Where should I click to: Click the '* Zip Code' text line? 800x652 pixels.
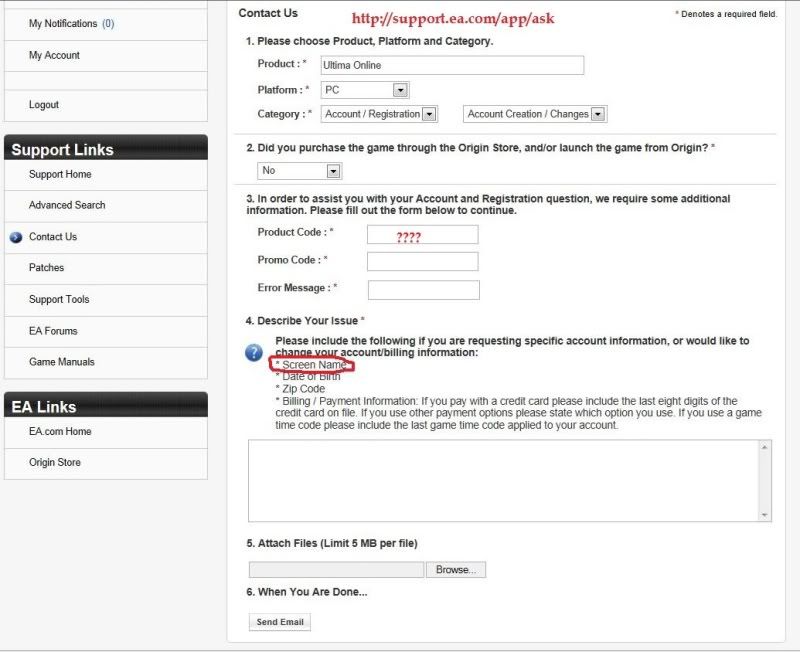(300, 389)
